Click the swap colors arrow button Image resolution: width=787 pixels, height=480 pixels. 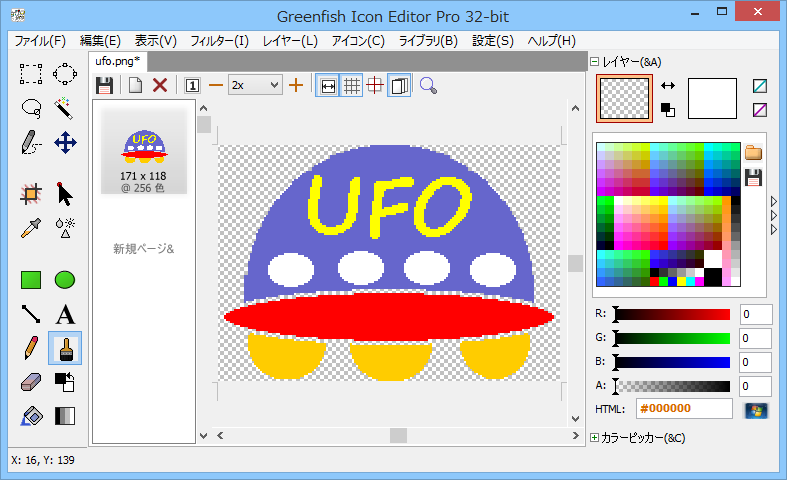(x=668, y=86)
